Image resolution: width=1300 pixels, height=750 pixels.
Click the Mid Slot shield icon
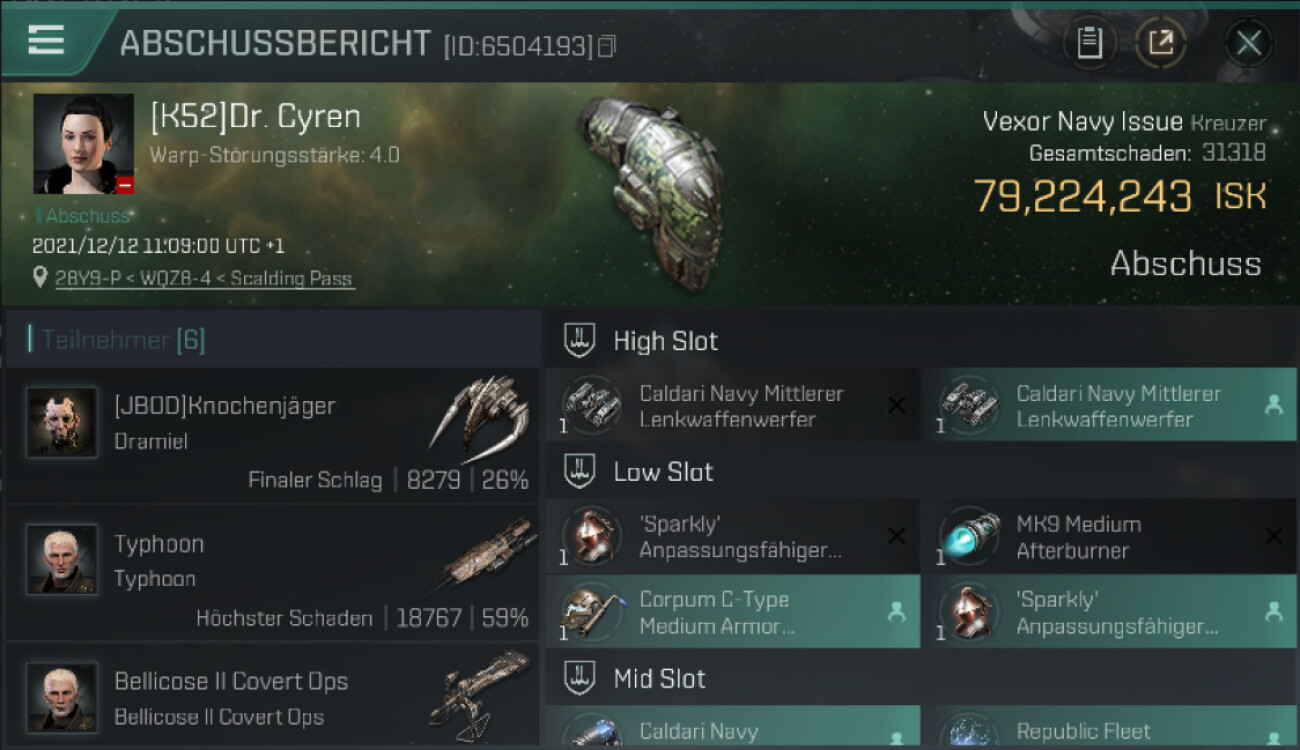[579, 678]
